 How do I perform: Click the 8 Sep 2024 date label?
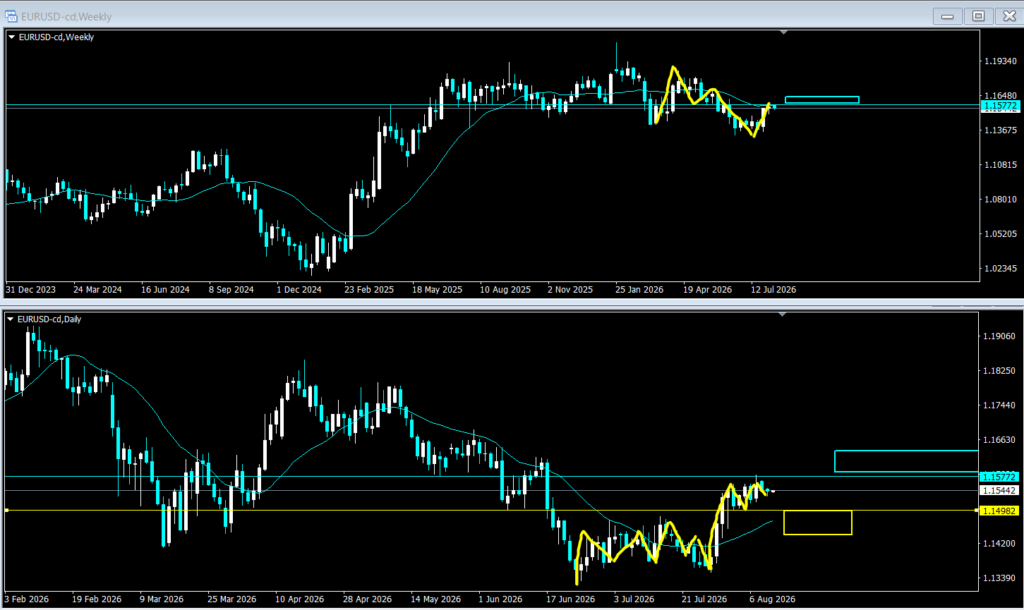point(231,289)
